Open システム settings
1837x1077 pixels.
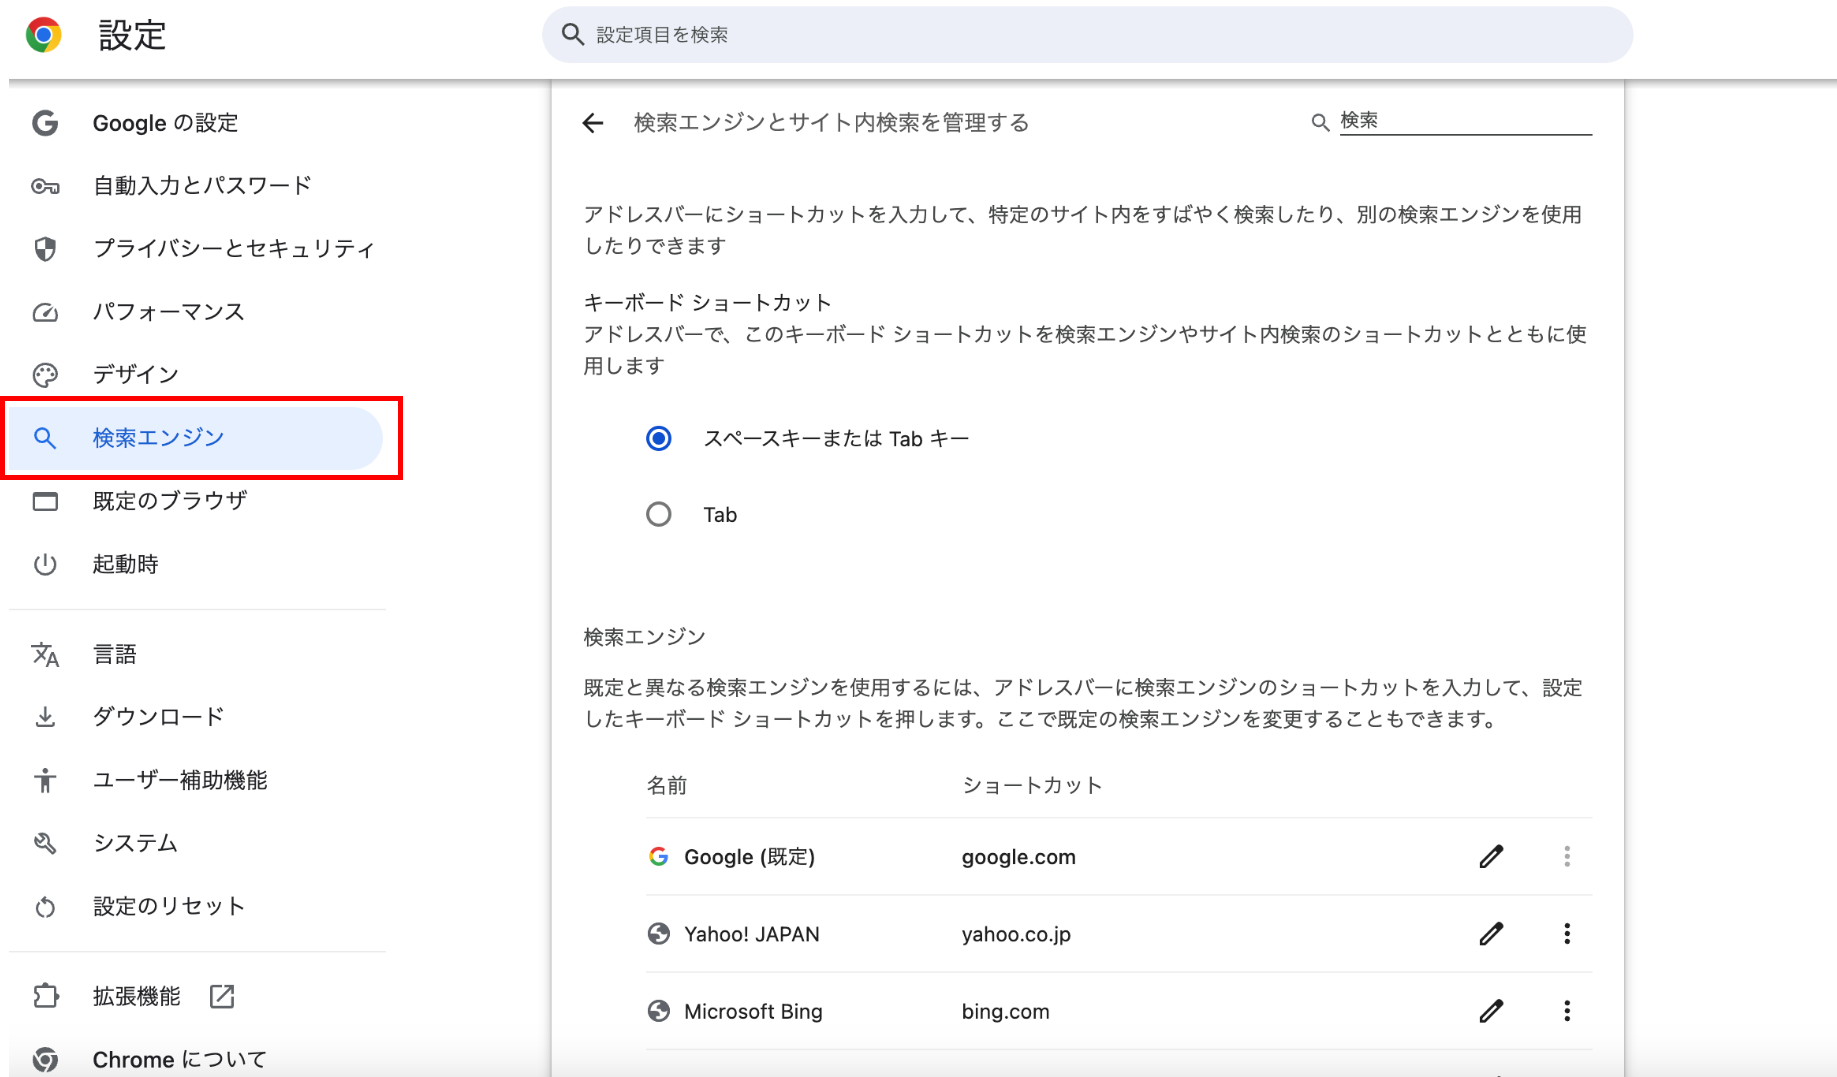tap(135, 843)
